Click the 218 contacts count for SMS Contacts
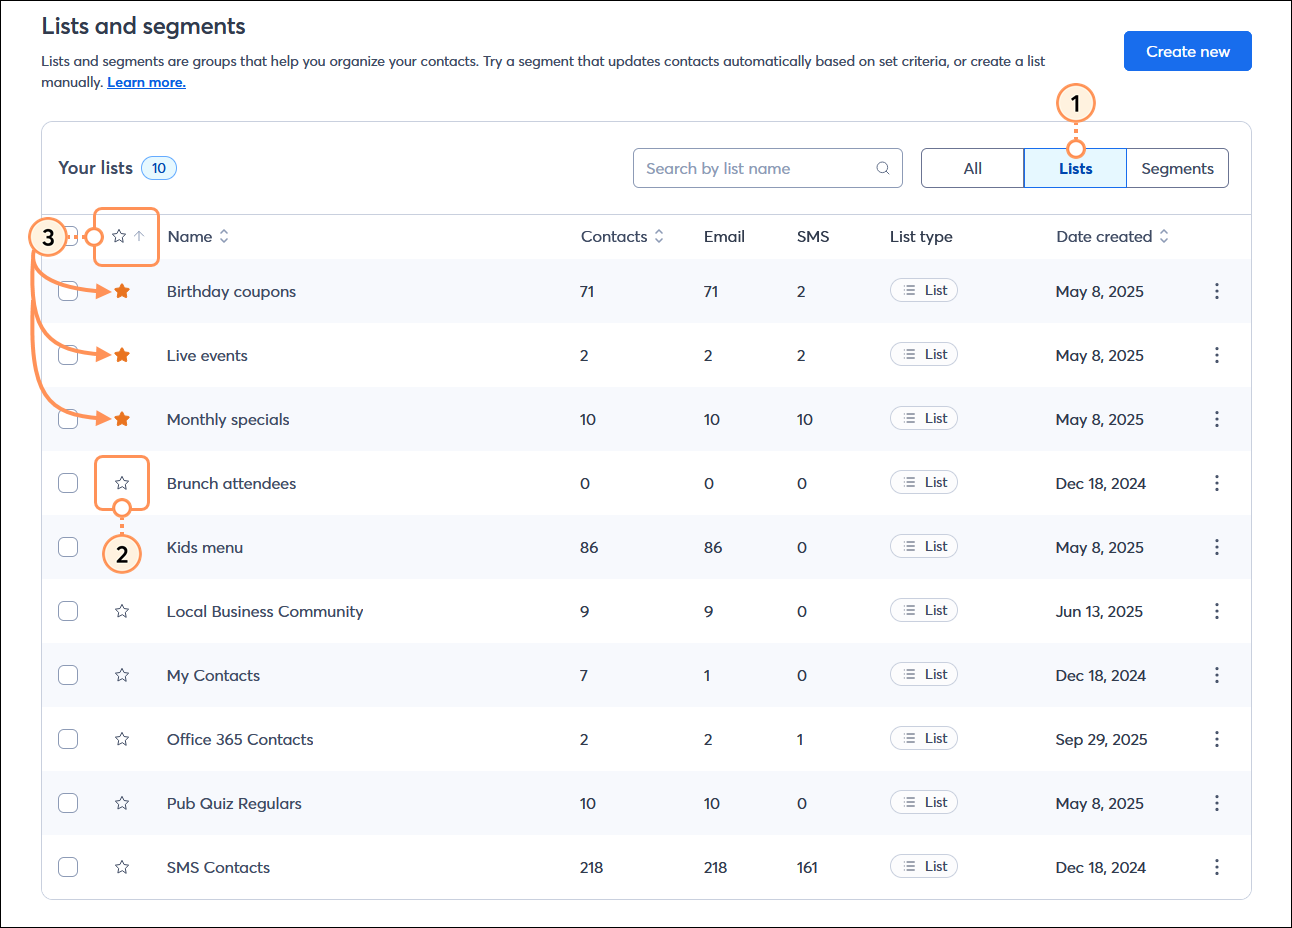1292x928 pixels. [591, 867]
